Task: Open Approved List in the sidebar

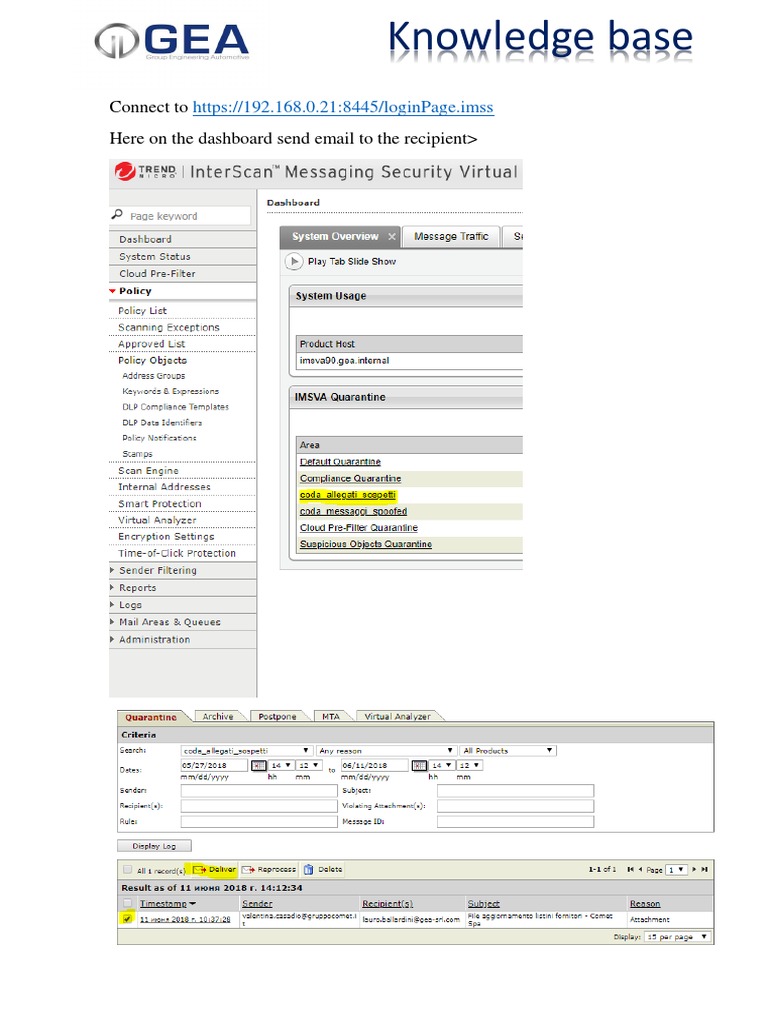Action: [152, 344]
